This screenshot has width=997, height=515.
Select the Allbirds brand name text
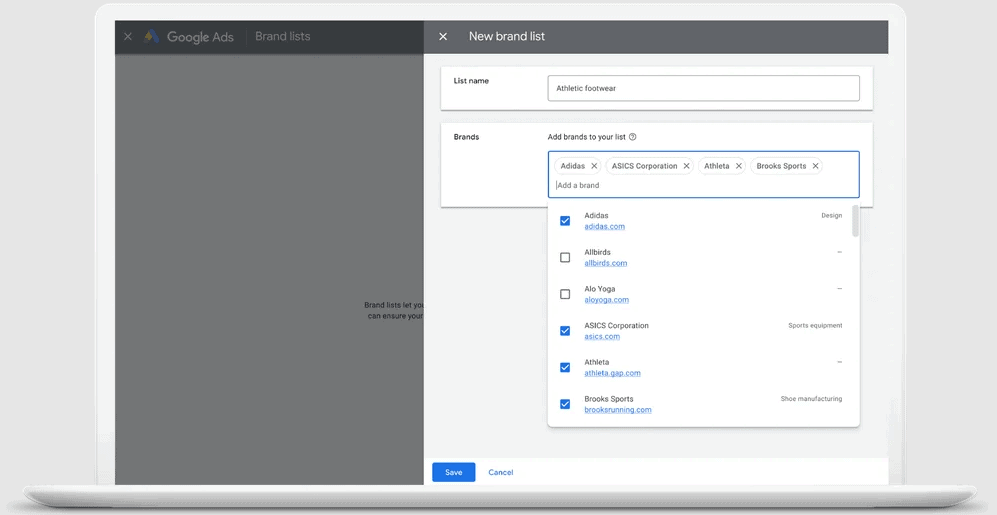click(x=597, y=252)
